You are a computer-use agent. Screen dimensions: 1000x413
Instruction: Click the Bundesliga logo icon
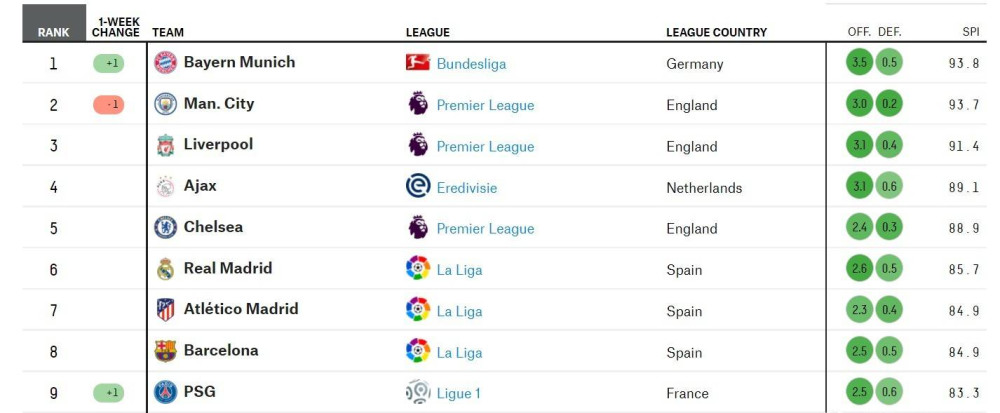[418, 62]
